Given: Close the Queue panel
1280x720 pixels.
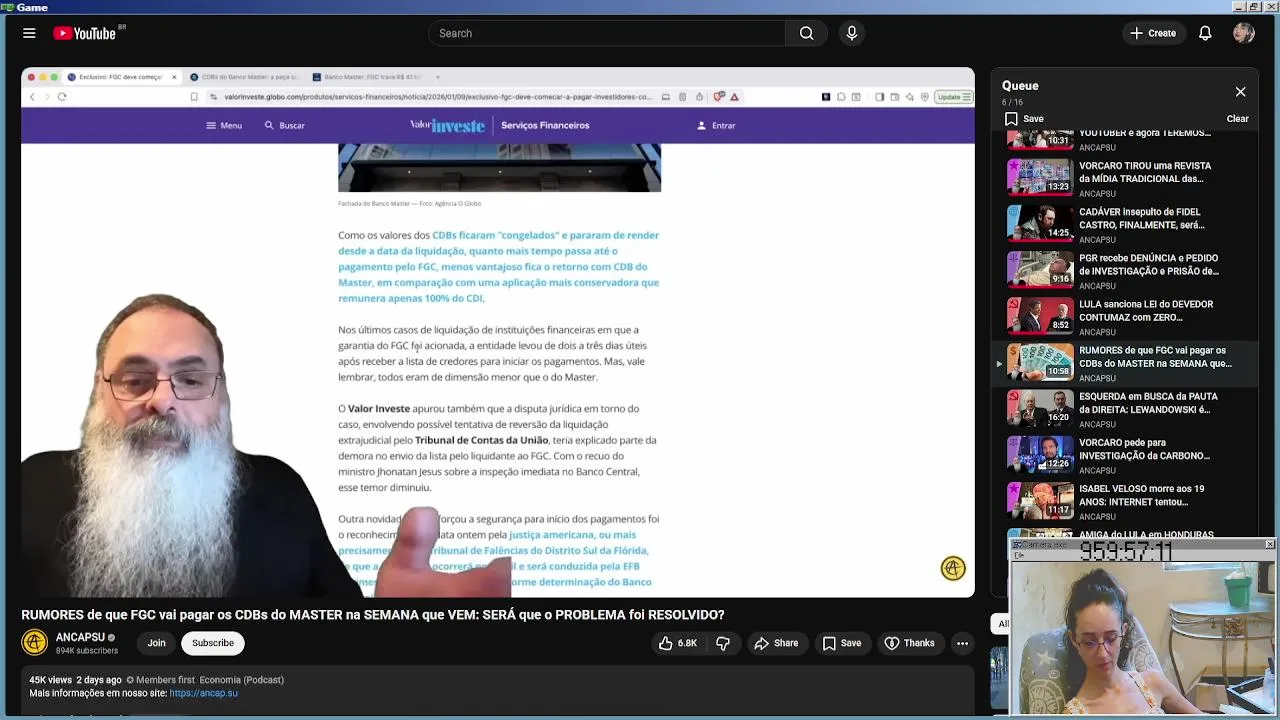Looking at the screenshot, I should pos(1240,92).
